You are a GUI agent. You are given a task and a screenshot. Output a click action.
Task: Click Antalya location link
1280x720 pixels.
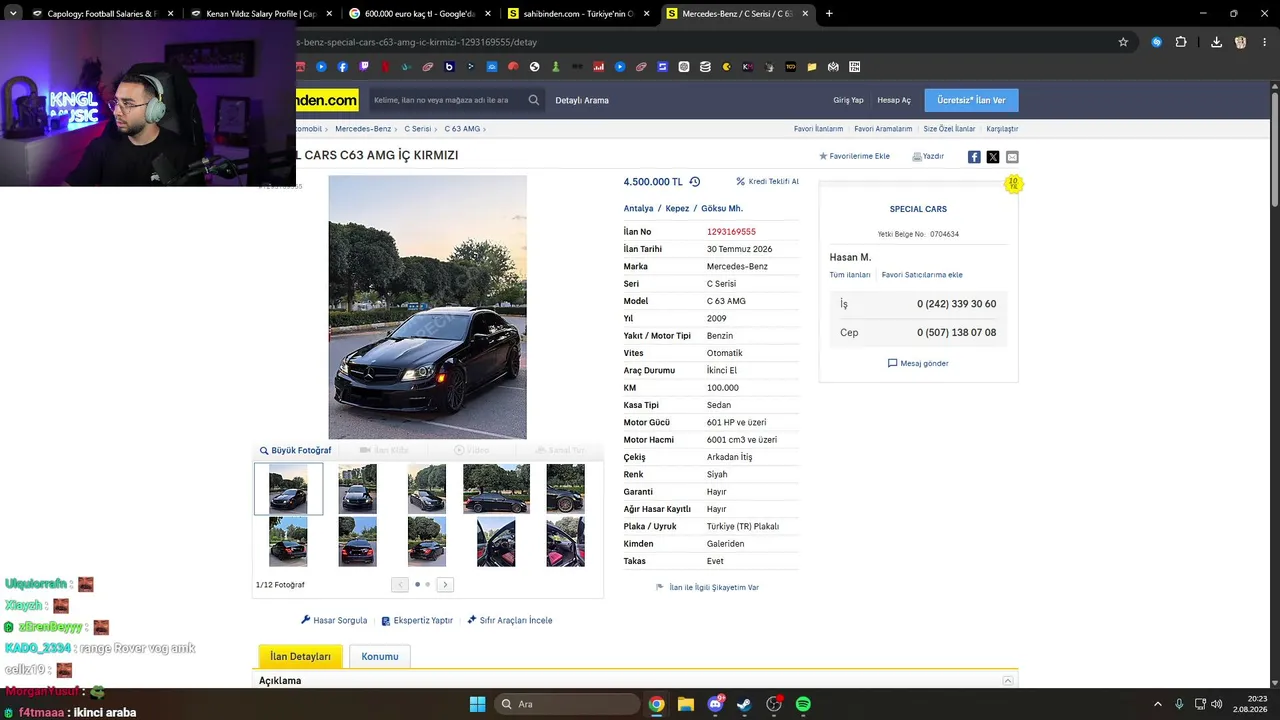point(638,209)
